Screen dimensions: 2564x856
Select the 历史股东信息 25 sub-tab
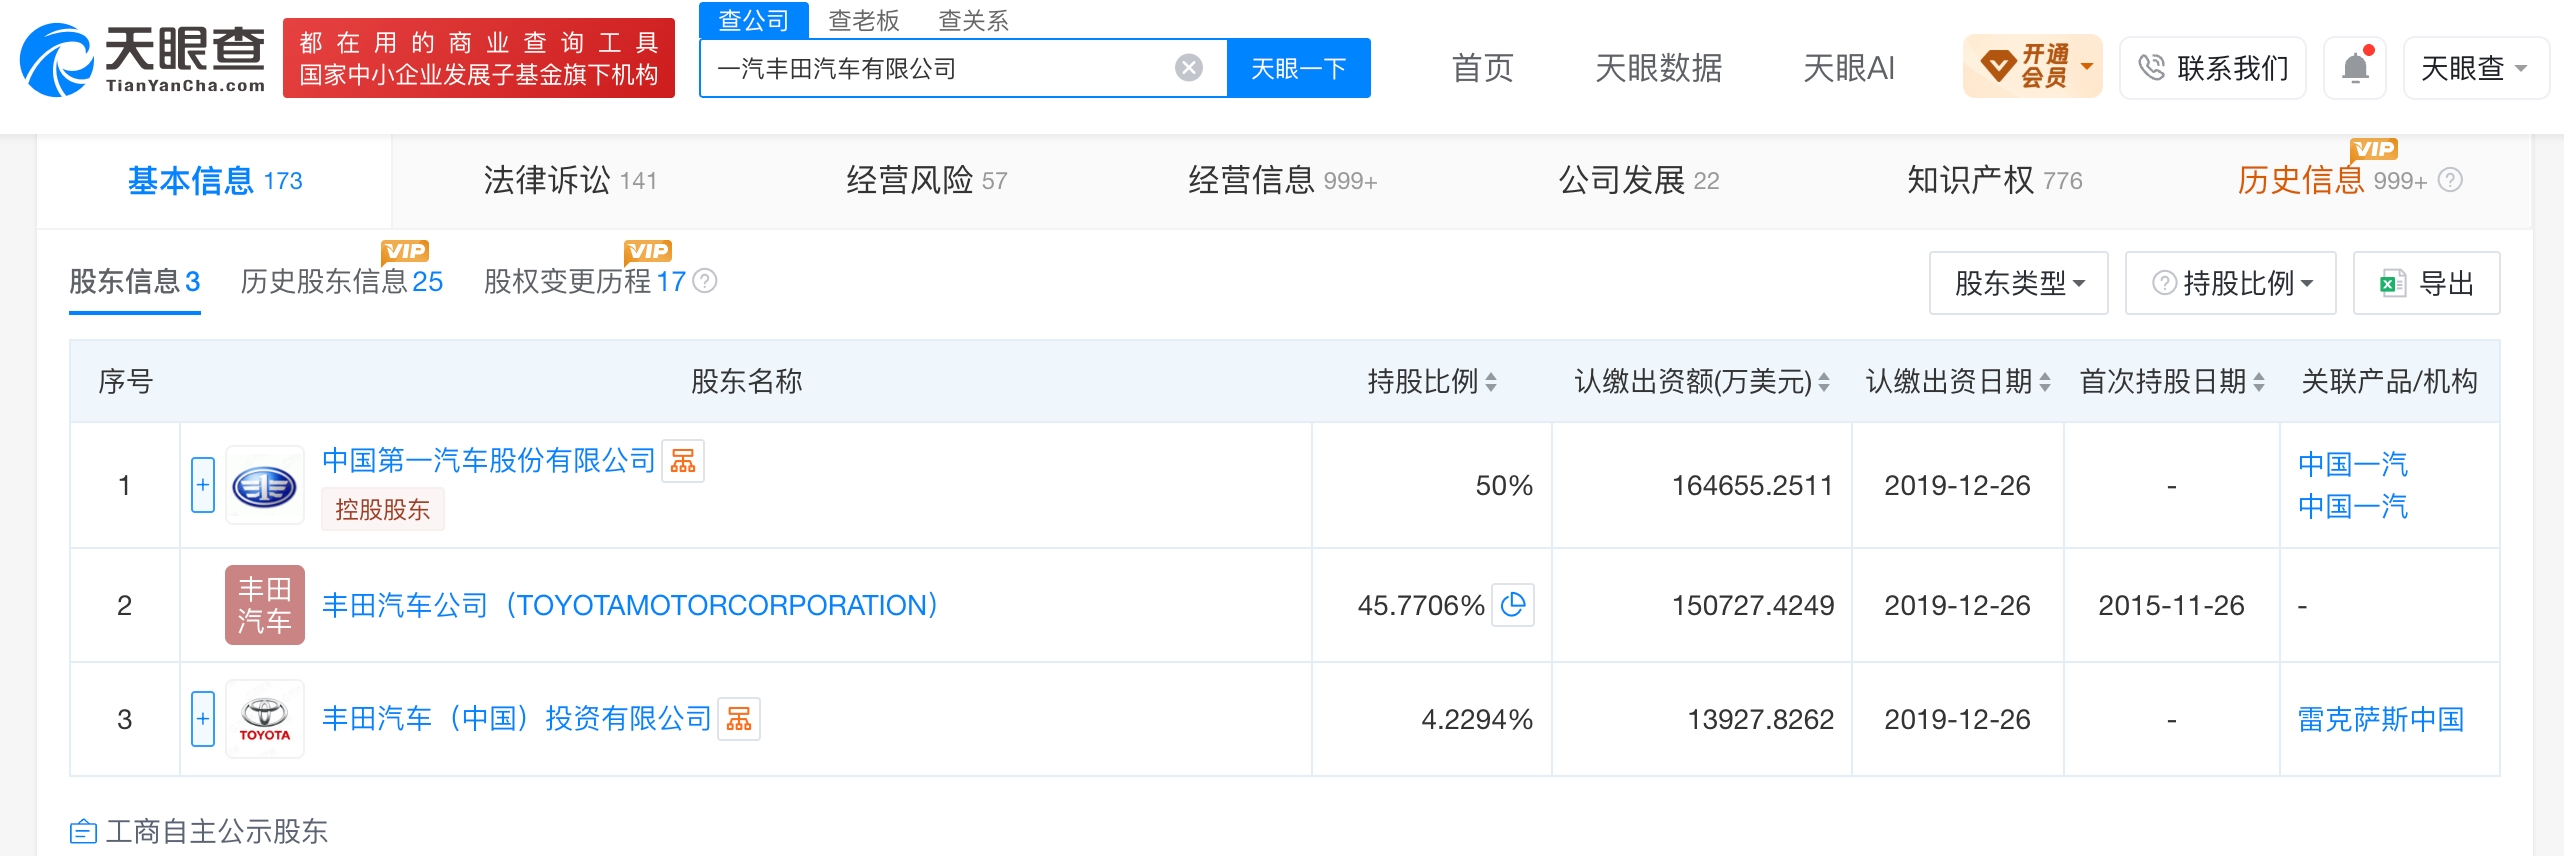pyautogui.click(x=342, y=281)
